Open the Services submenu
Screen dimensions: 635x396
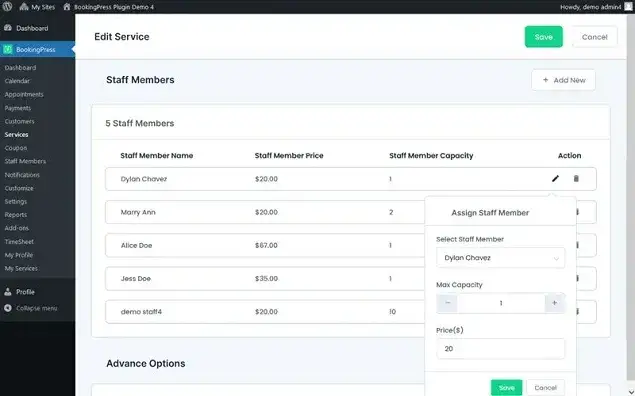[x=16, y=134]
